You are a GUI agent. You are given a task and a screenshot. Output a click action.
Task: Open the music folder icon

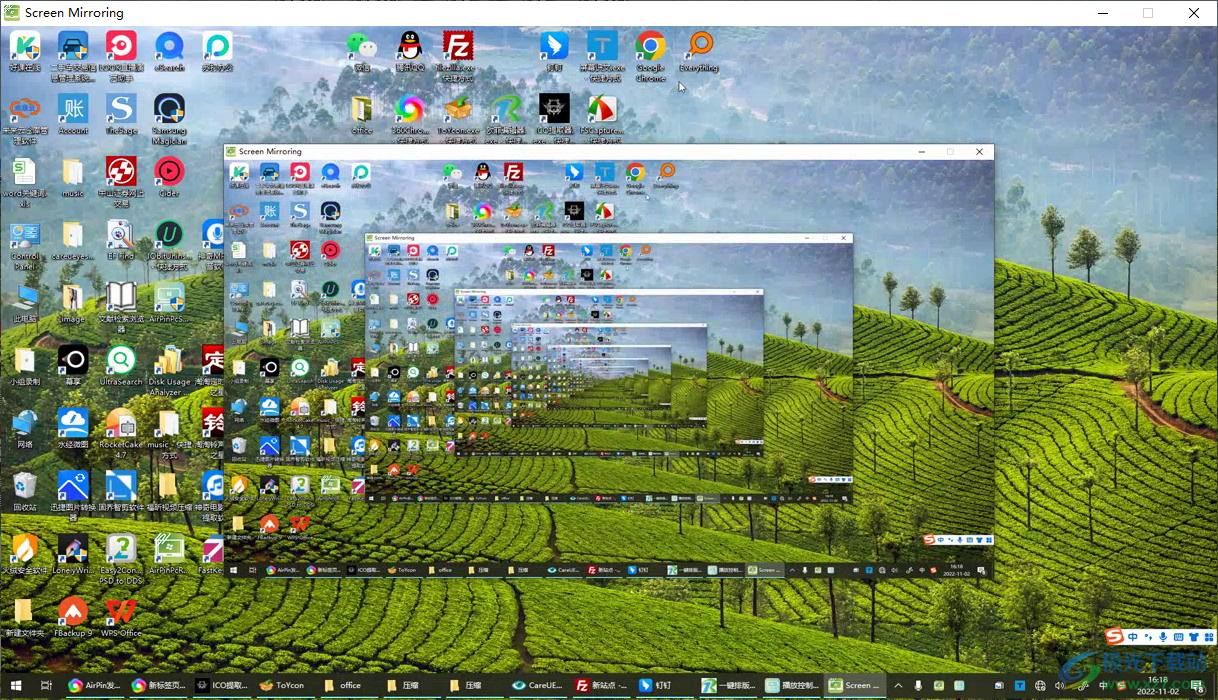tap(73, 172)
